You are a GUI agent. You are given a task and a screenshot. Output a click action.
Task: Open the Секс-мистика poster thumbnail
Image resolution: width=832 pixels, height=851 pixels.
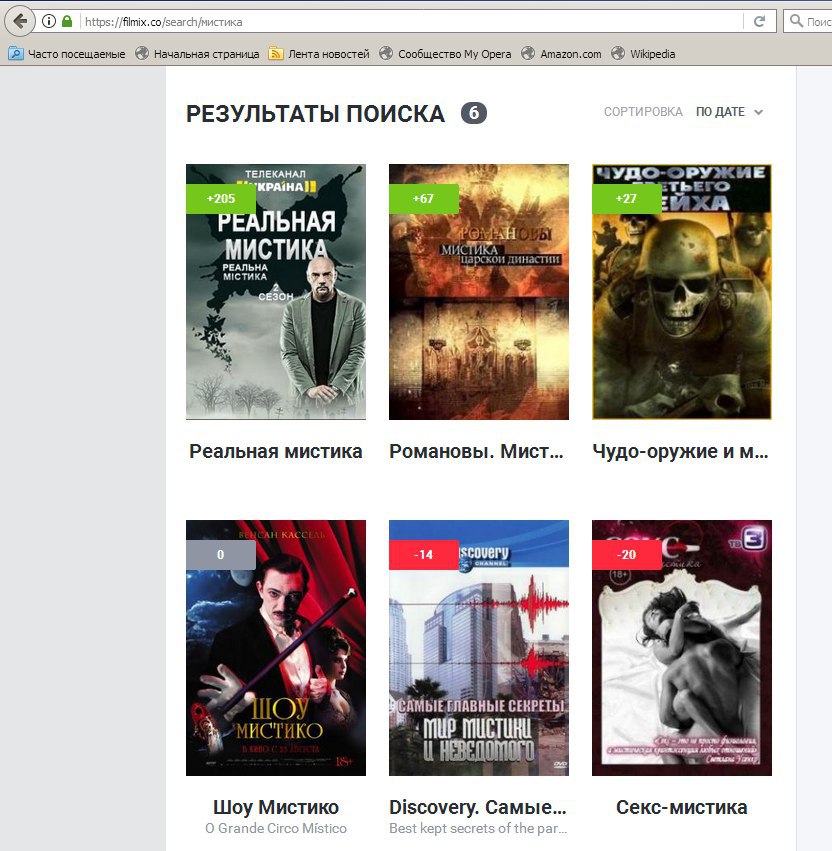682,647
